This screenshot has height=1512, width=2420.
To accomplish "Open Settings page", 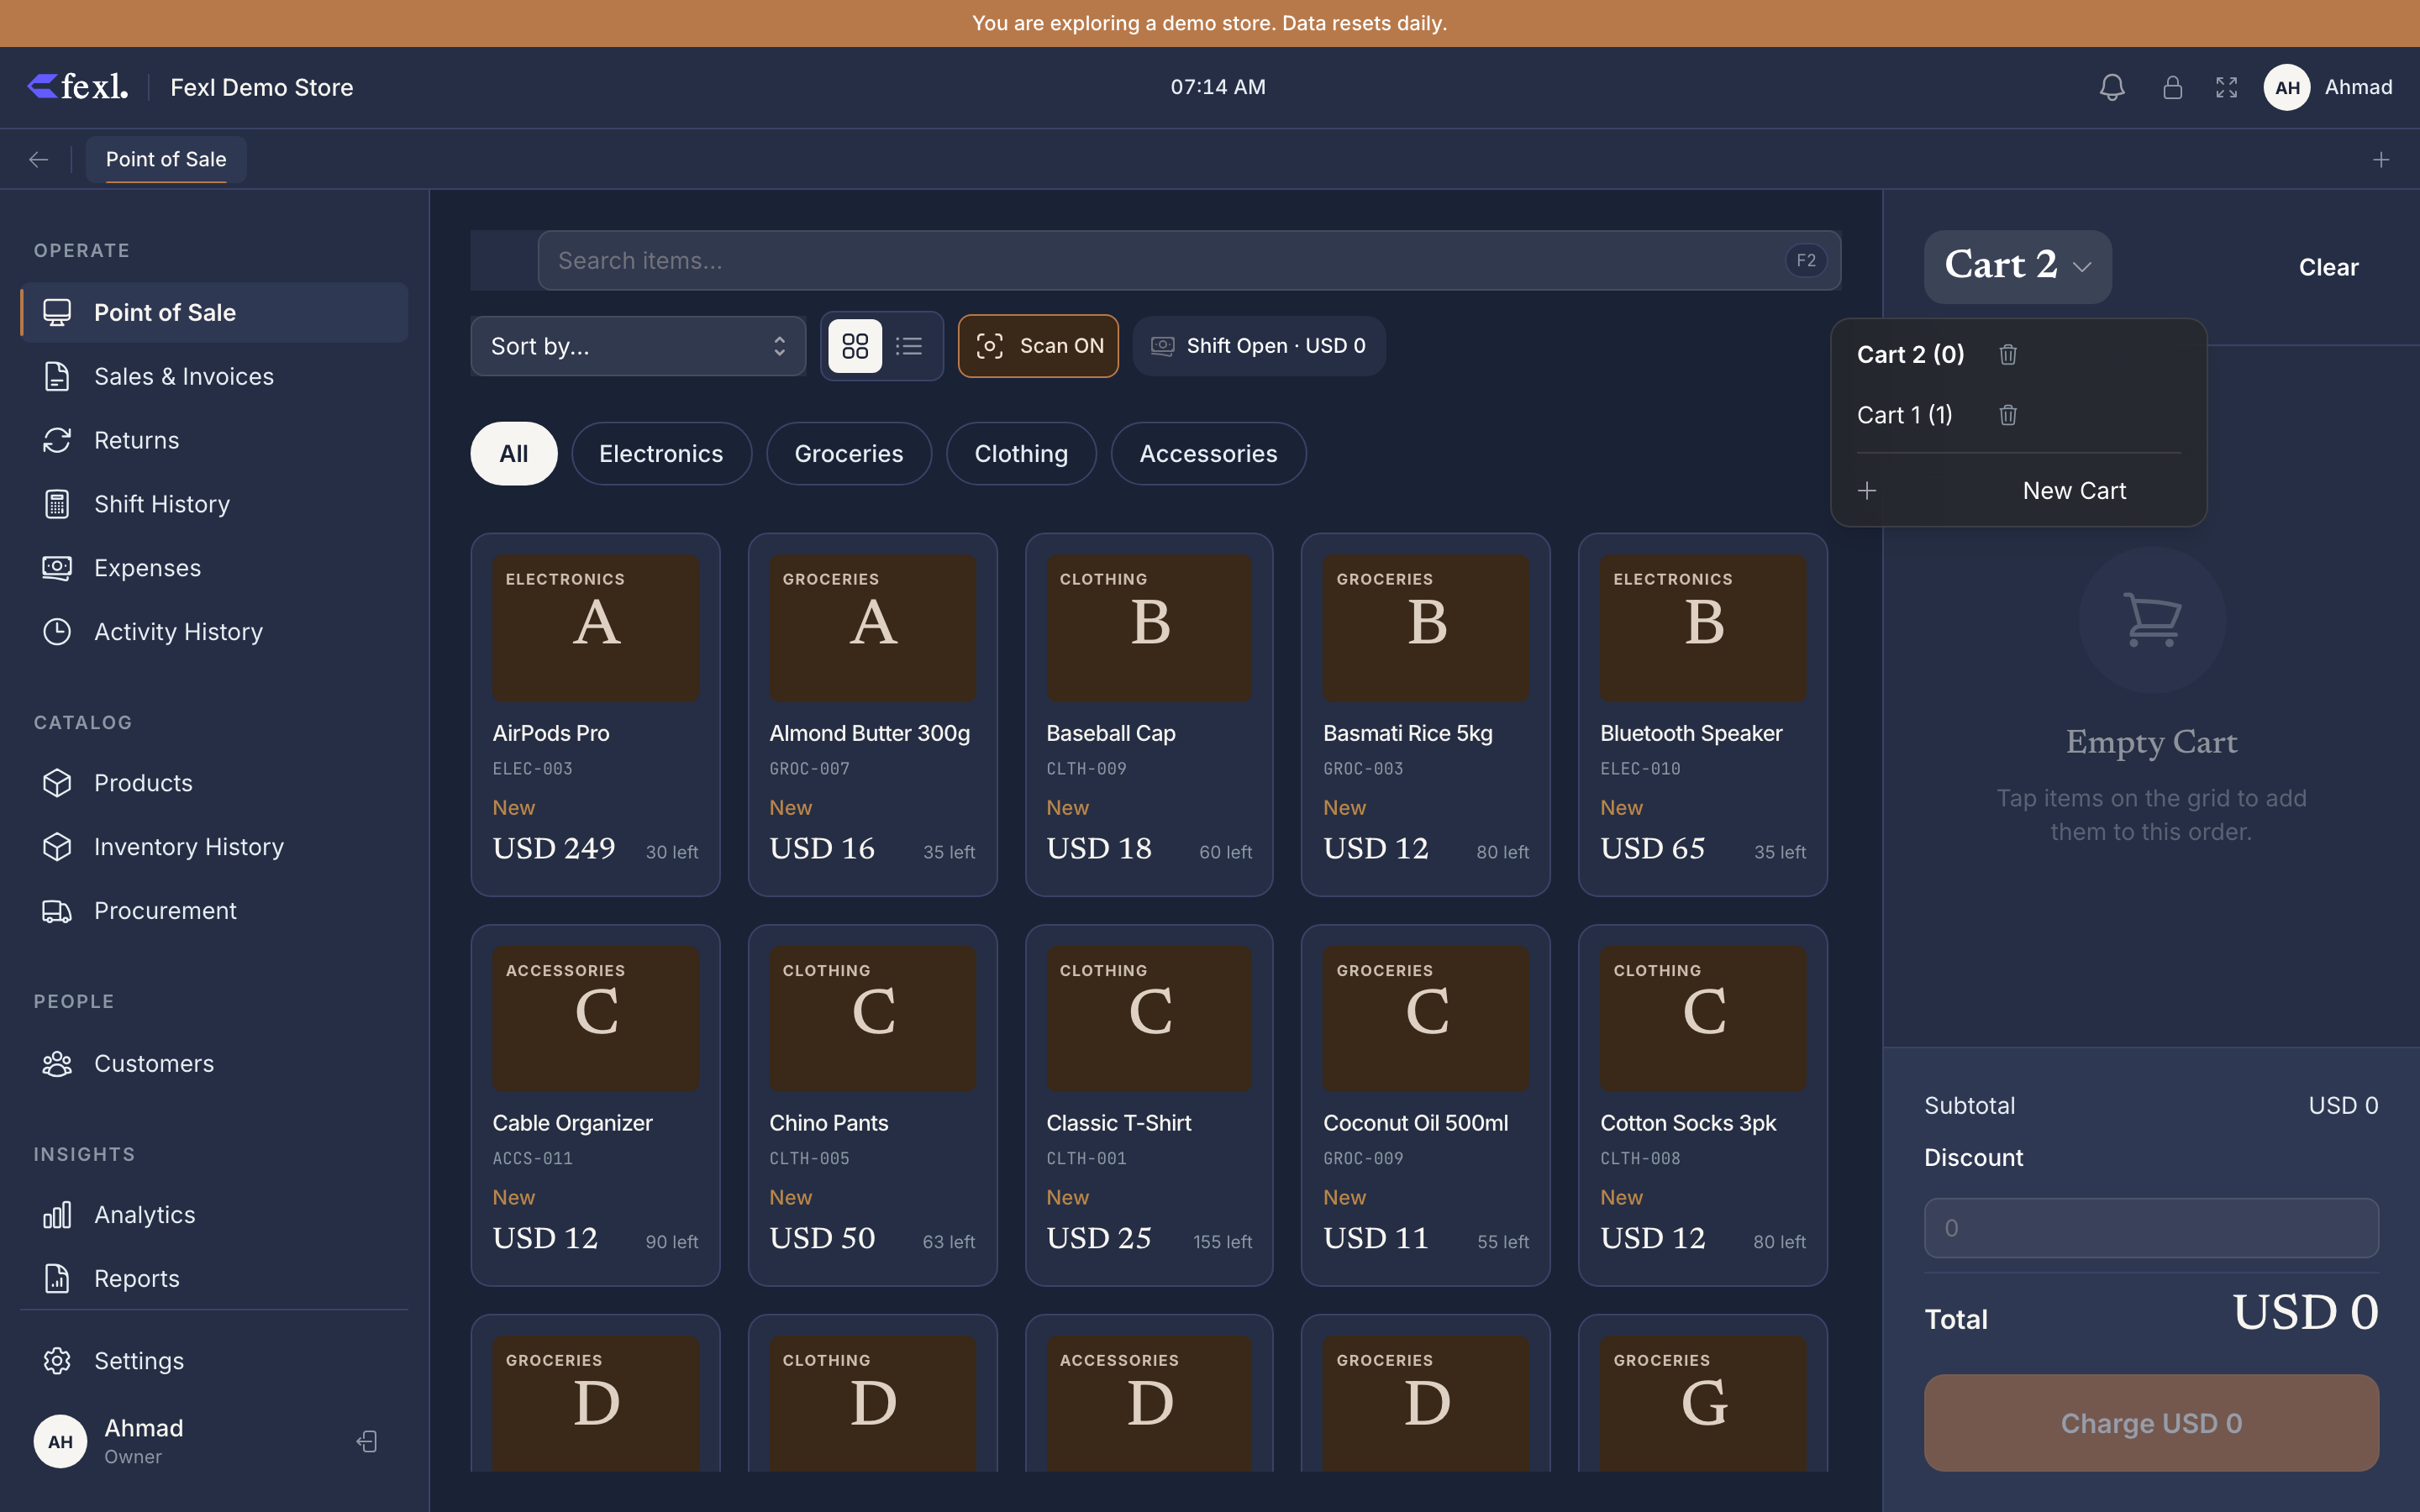I will click(x=214, y=1361).
